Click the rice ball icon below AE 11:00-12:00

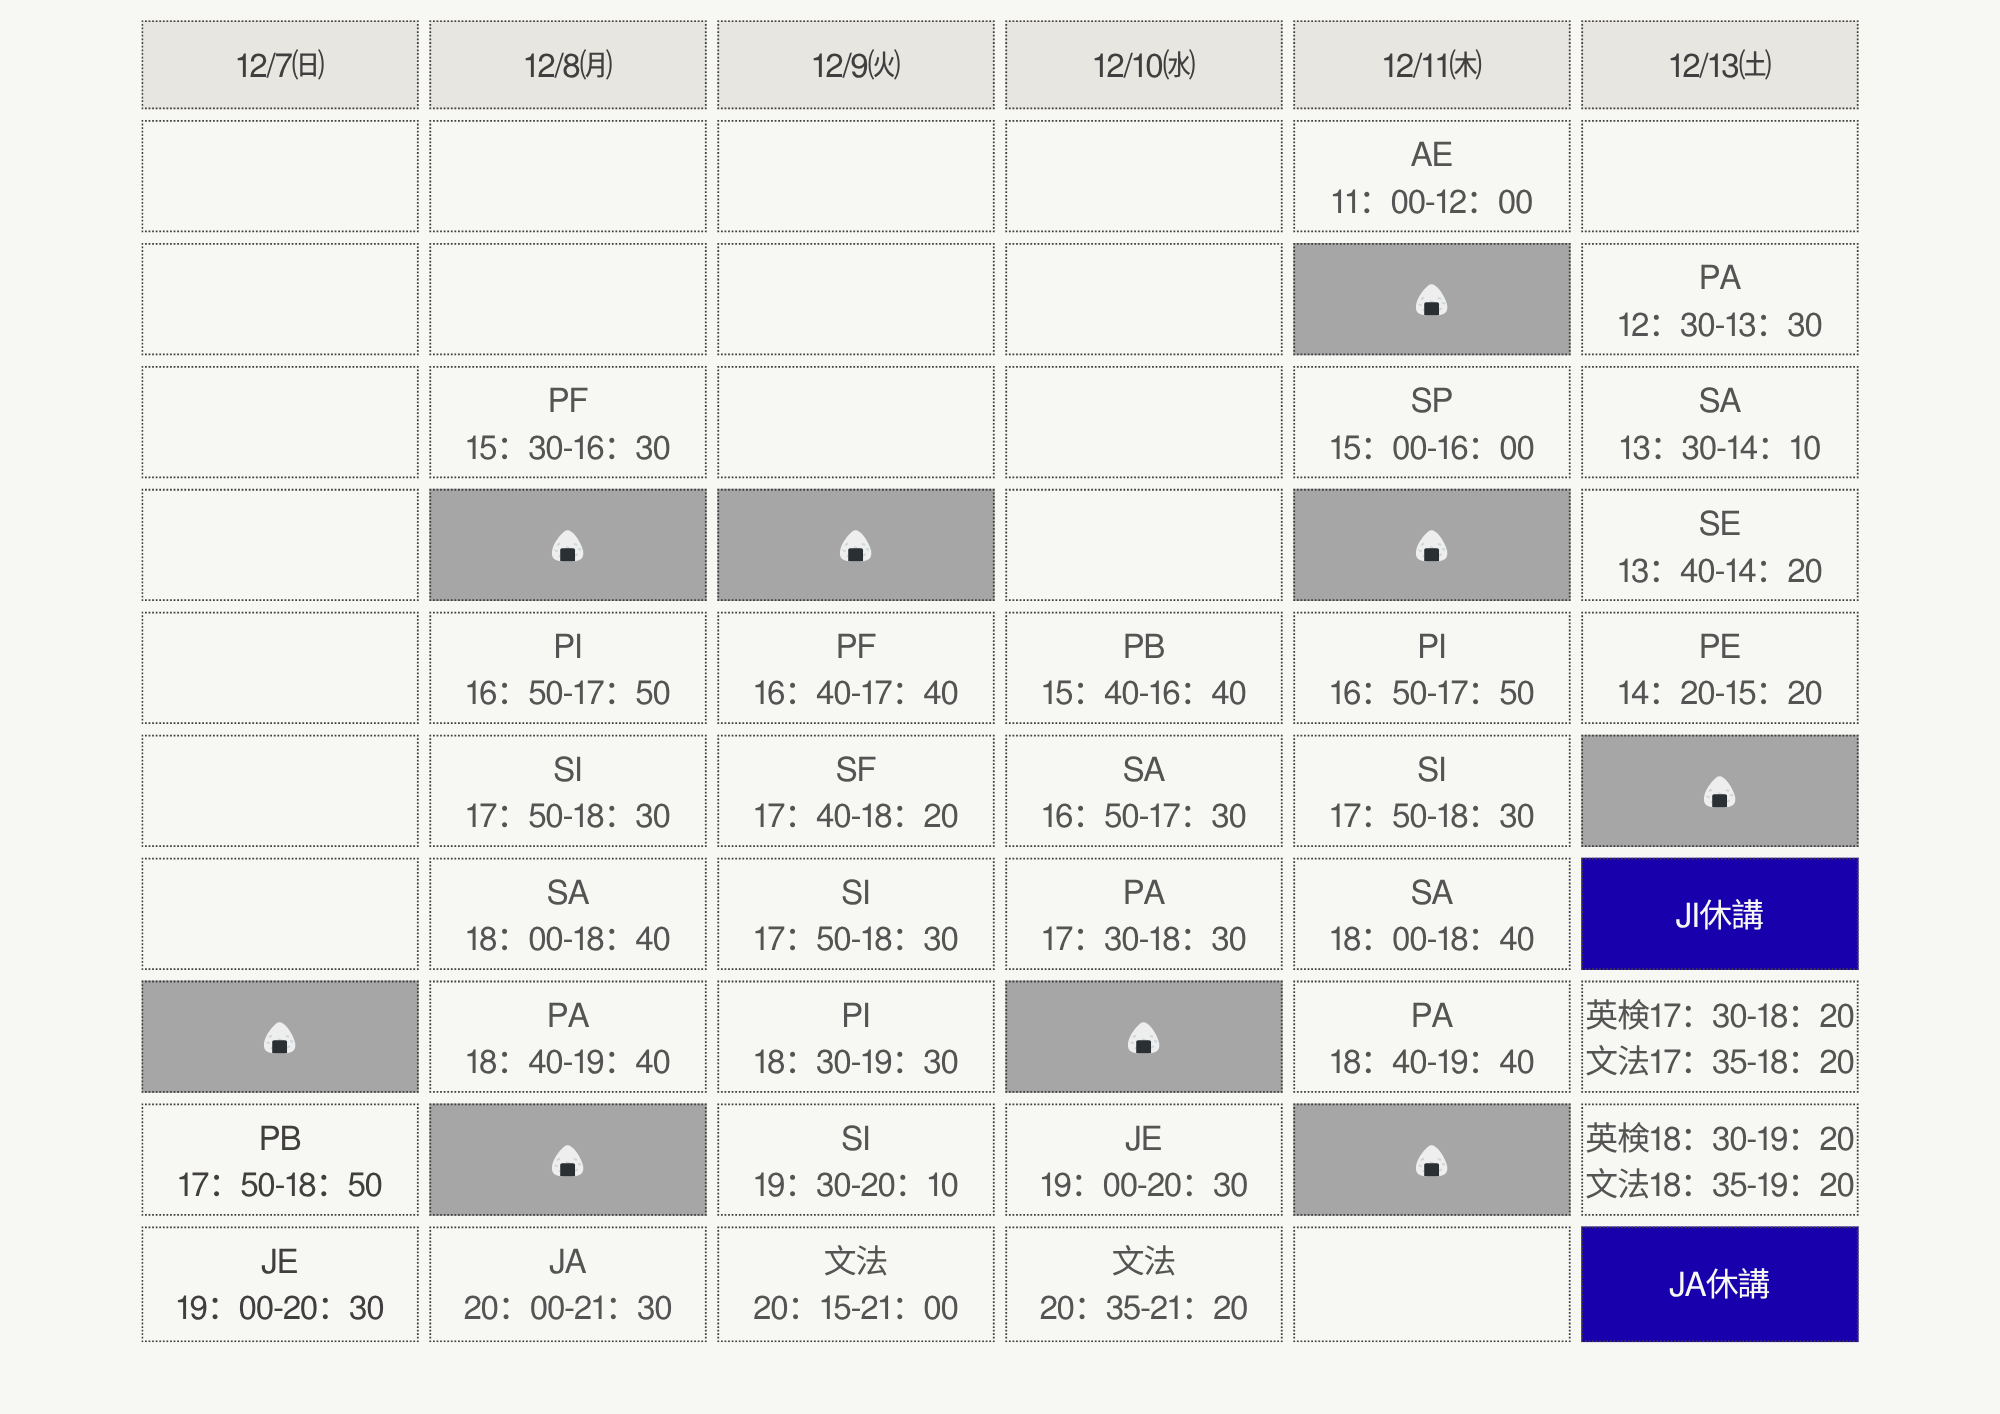coord(1431,300)
